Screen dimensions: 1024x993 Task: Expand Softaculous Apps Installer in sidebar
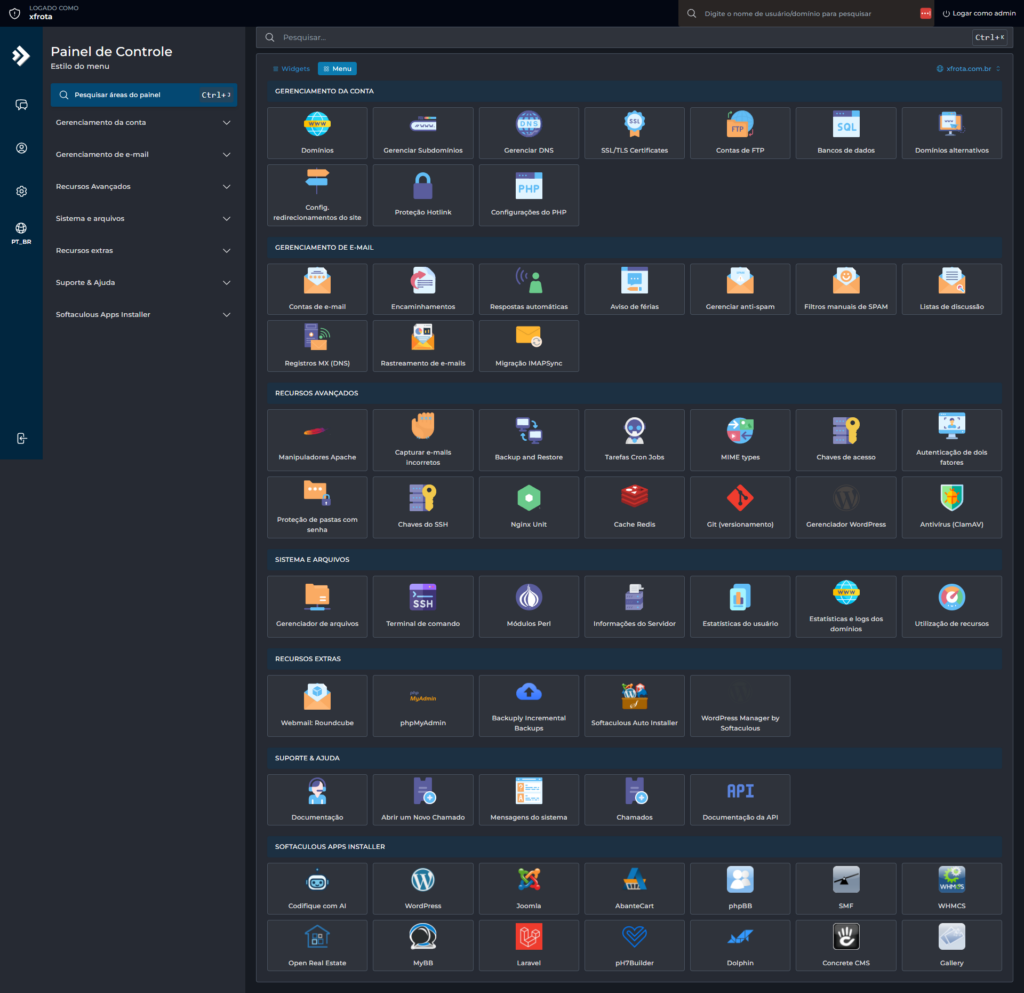[x=143, y=314]
